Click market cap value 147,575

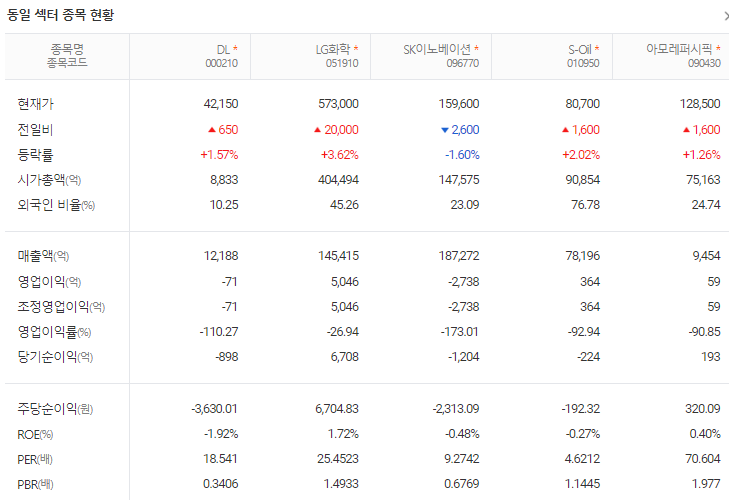click(459, 180)
